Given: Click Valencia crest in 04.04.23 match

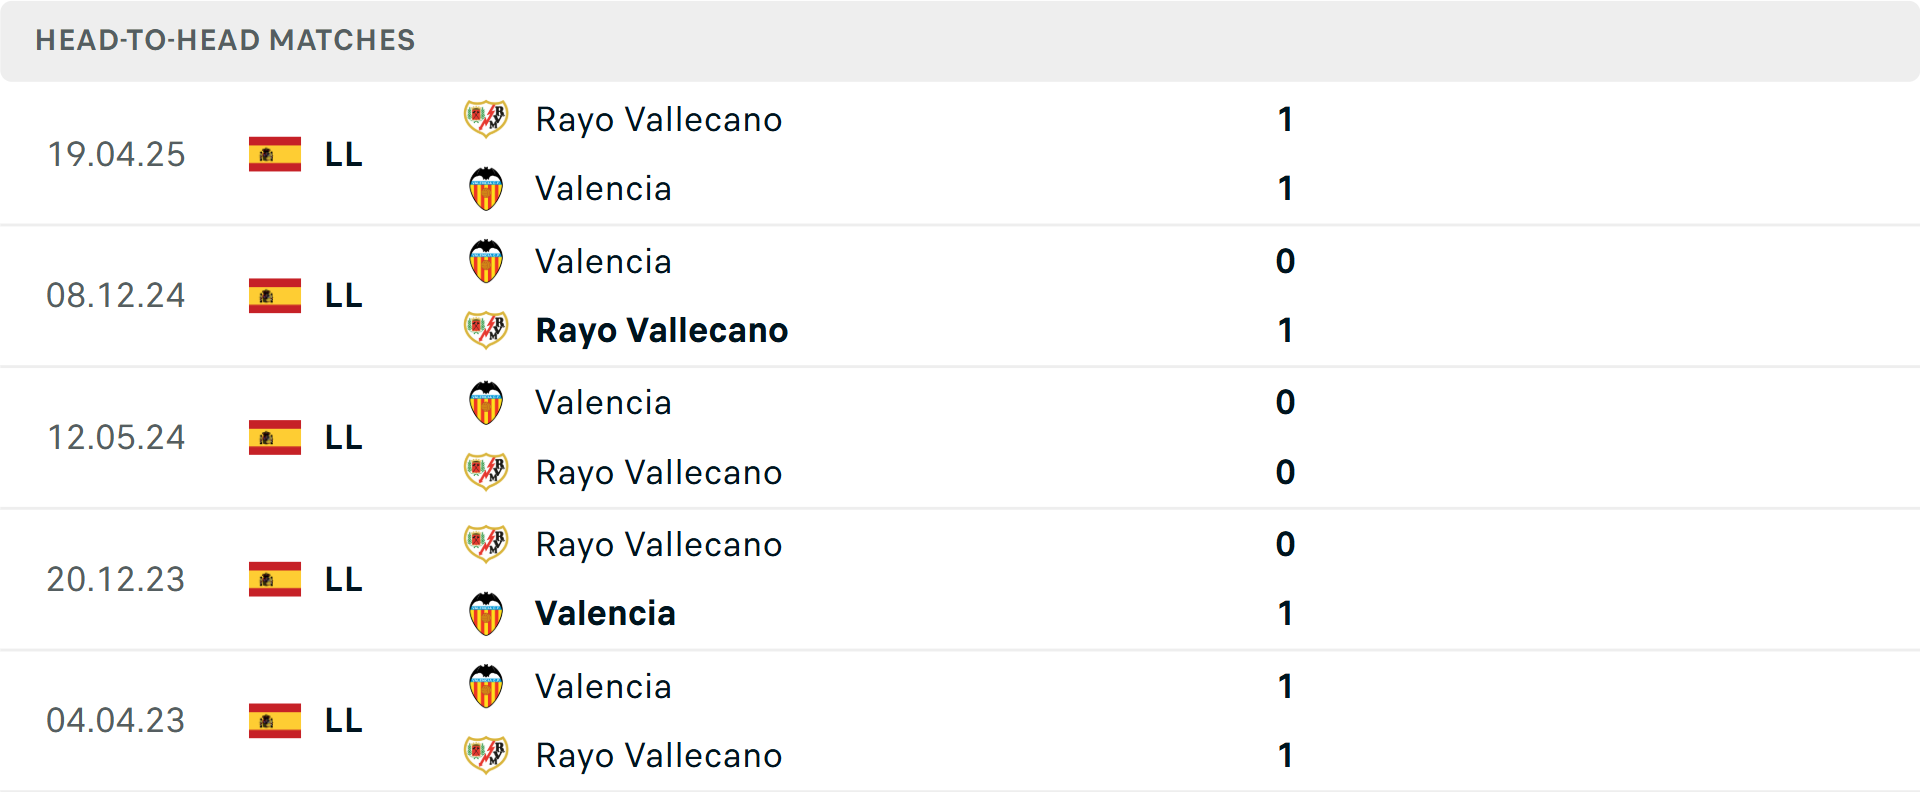Looking at the screenshot, I should tap(486, 686).
